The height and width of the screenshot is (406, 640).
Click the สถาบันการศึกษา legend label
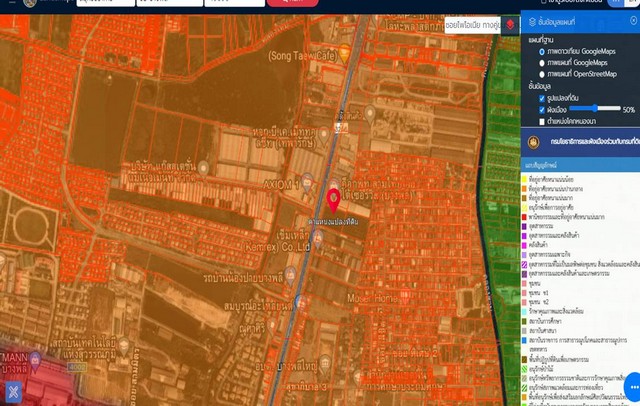coord(545,321)
